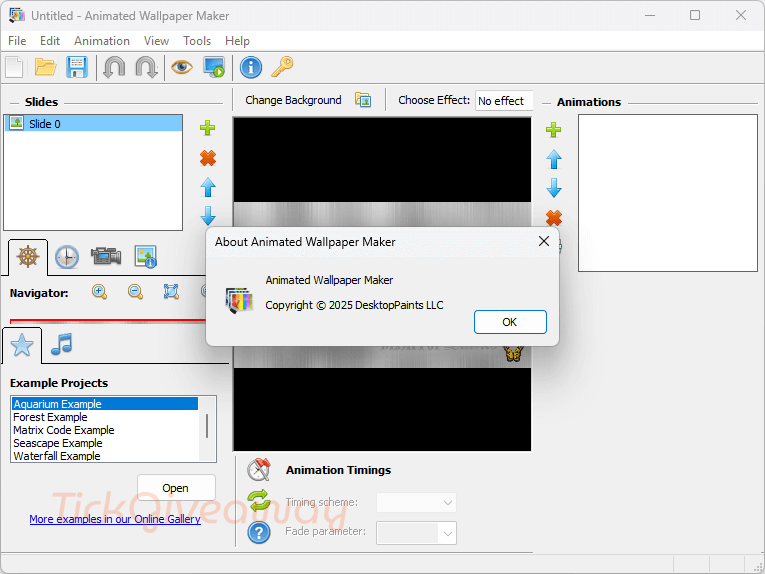Open a project with the folder icon

point(45,67)
